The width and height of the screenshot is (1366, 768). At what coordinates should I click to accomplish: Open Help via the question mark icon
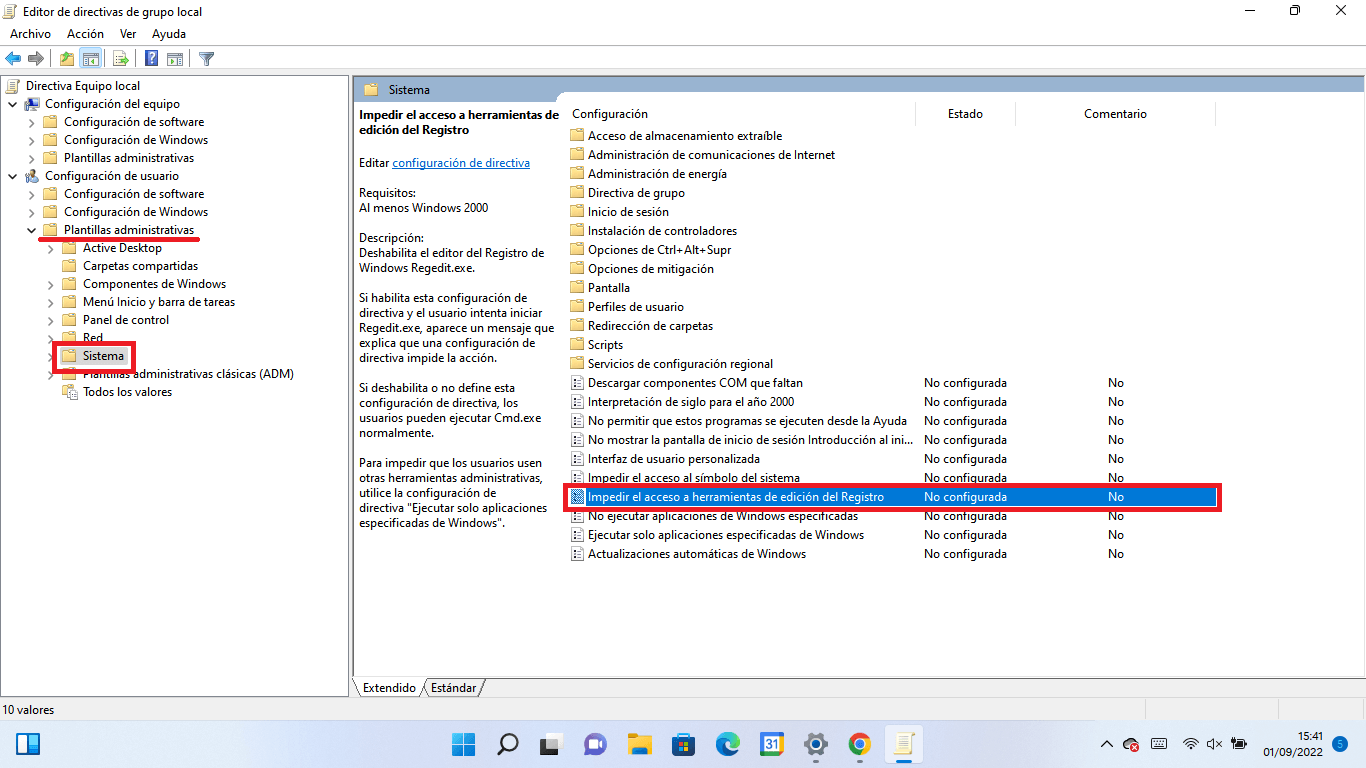(152, 59)
